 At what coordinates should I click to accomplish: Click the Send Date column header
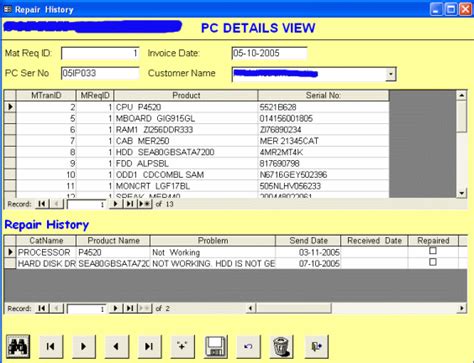coord(308,241)
